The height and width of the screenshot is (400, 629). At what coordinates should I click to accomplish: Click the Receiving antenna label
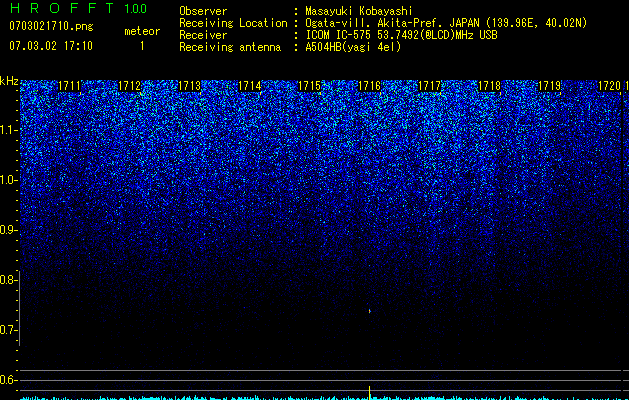coord(230,47)
